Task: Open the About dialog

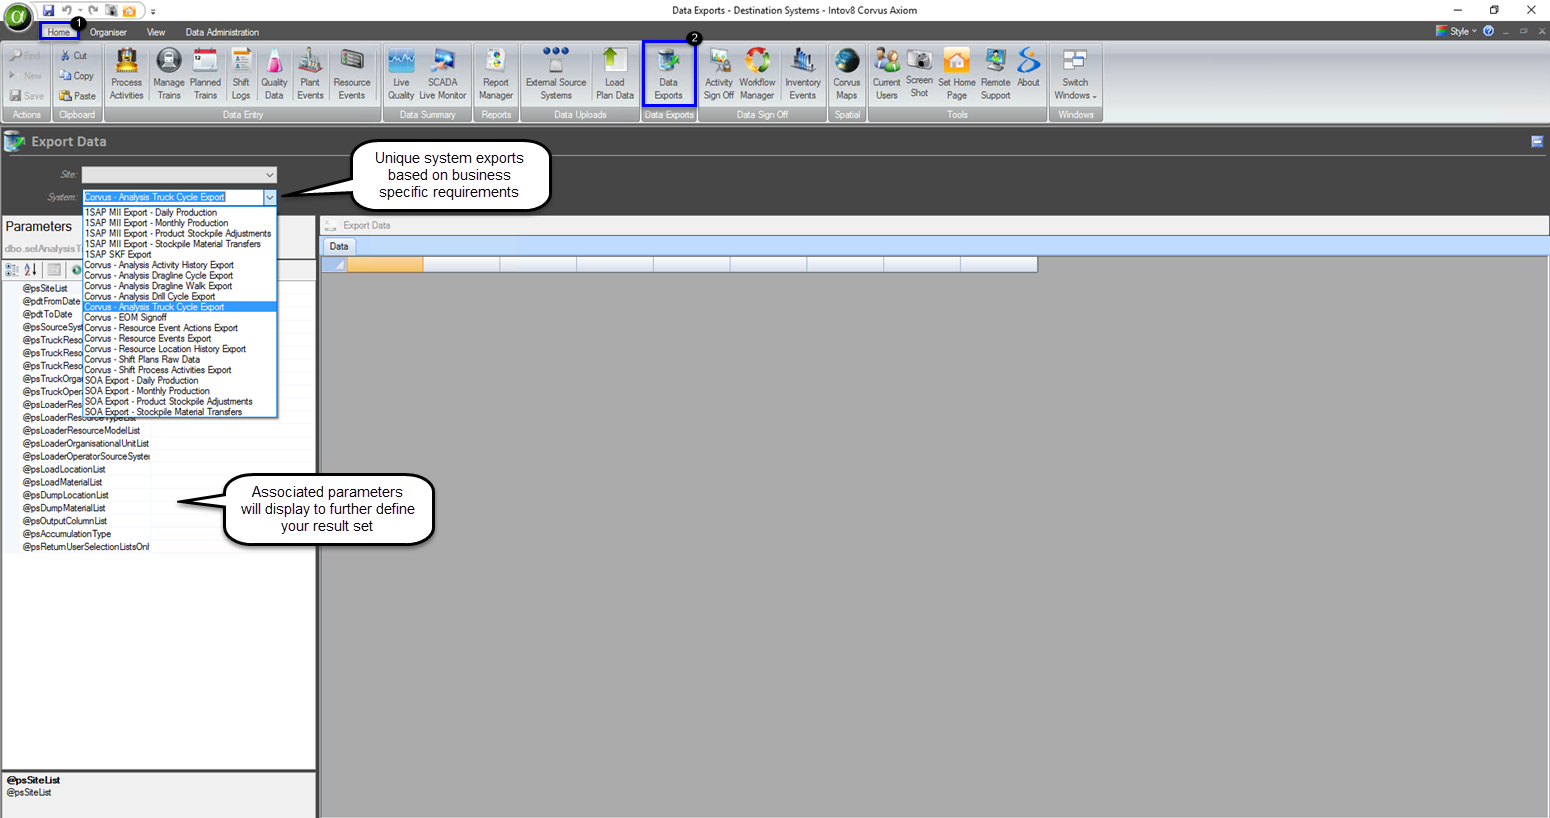Action: click(x=1028, y=70)
